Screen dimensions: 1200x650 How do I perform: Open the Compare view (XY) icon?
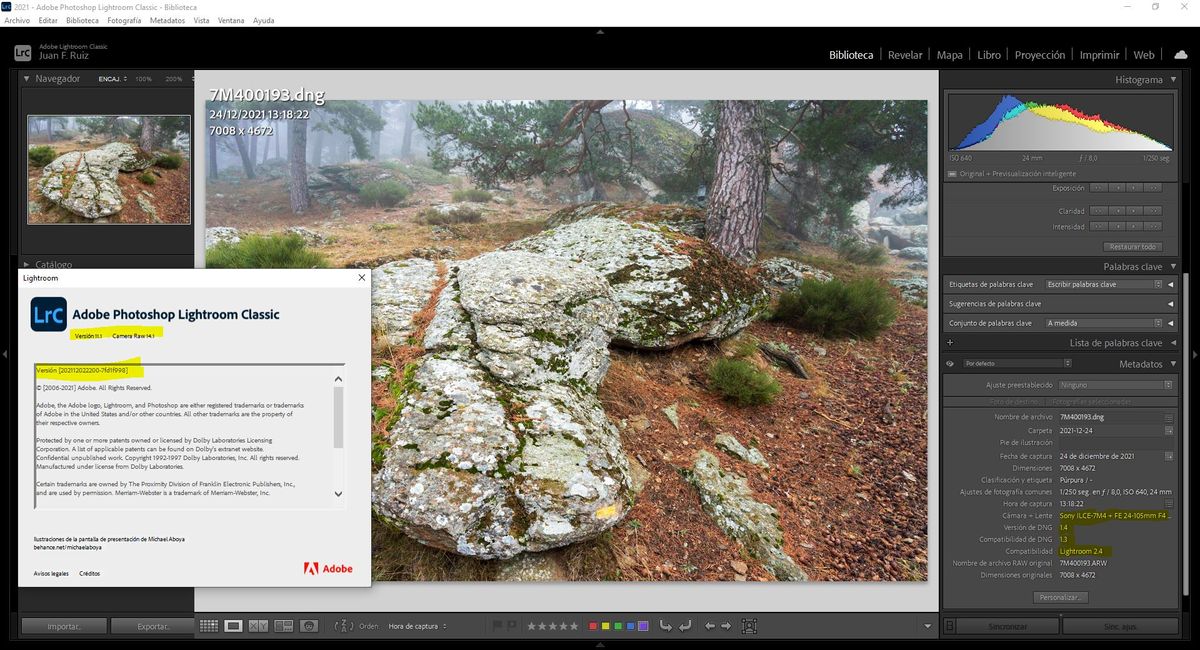pyautogui.click(x=258, y=626)
